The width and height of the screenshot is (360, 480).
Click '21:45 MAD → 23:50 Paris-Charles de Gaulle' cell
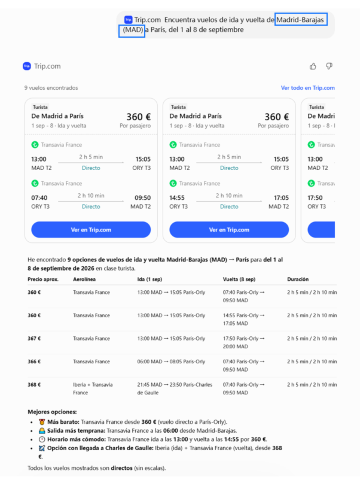(175, 389)
